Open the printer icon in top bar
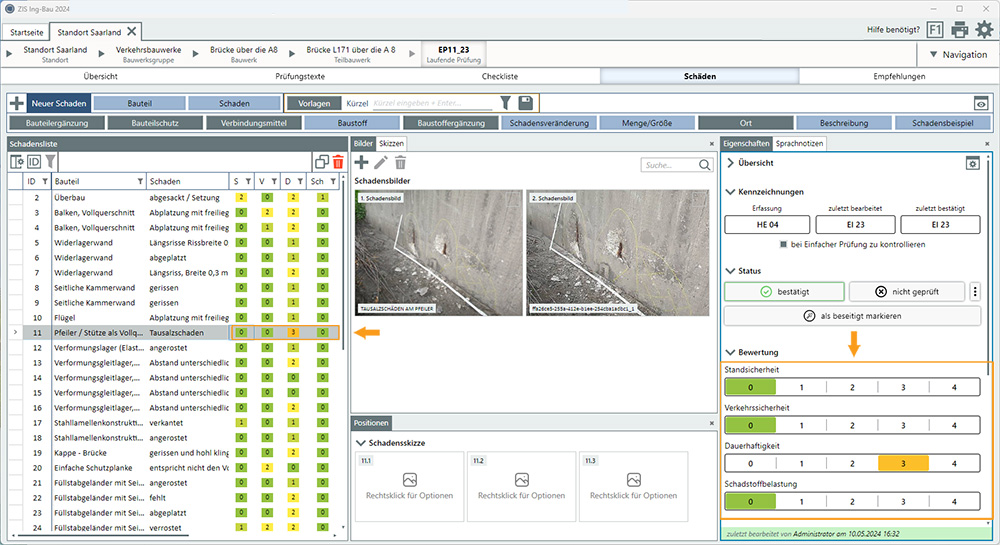The height and width of the screenshot is (545, 1000). [960, 30]
